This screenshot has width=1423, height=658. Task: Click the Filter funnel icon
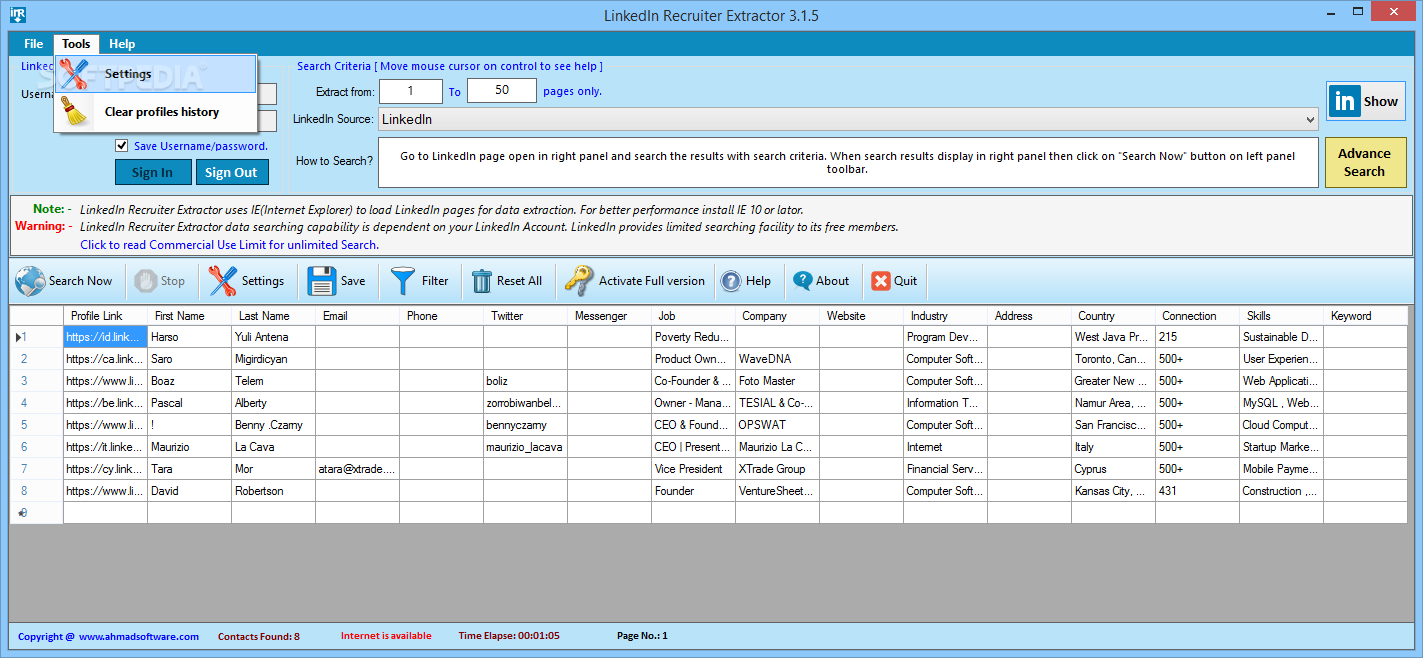pos(403,281)
